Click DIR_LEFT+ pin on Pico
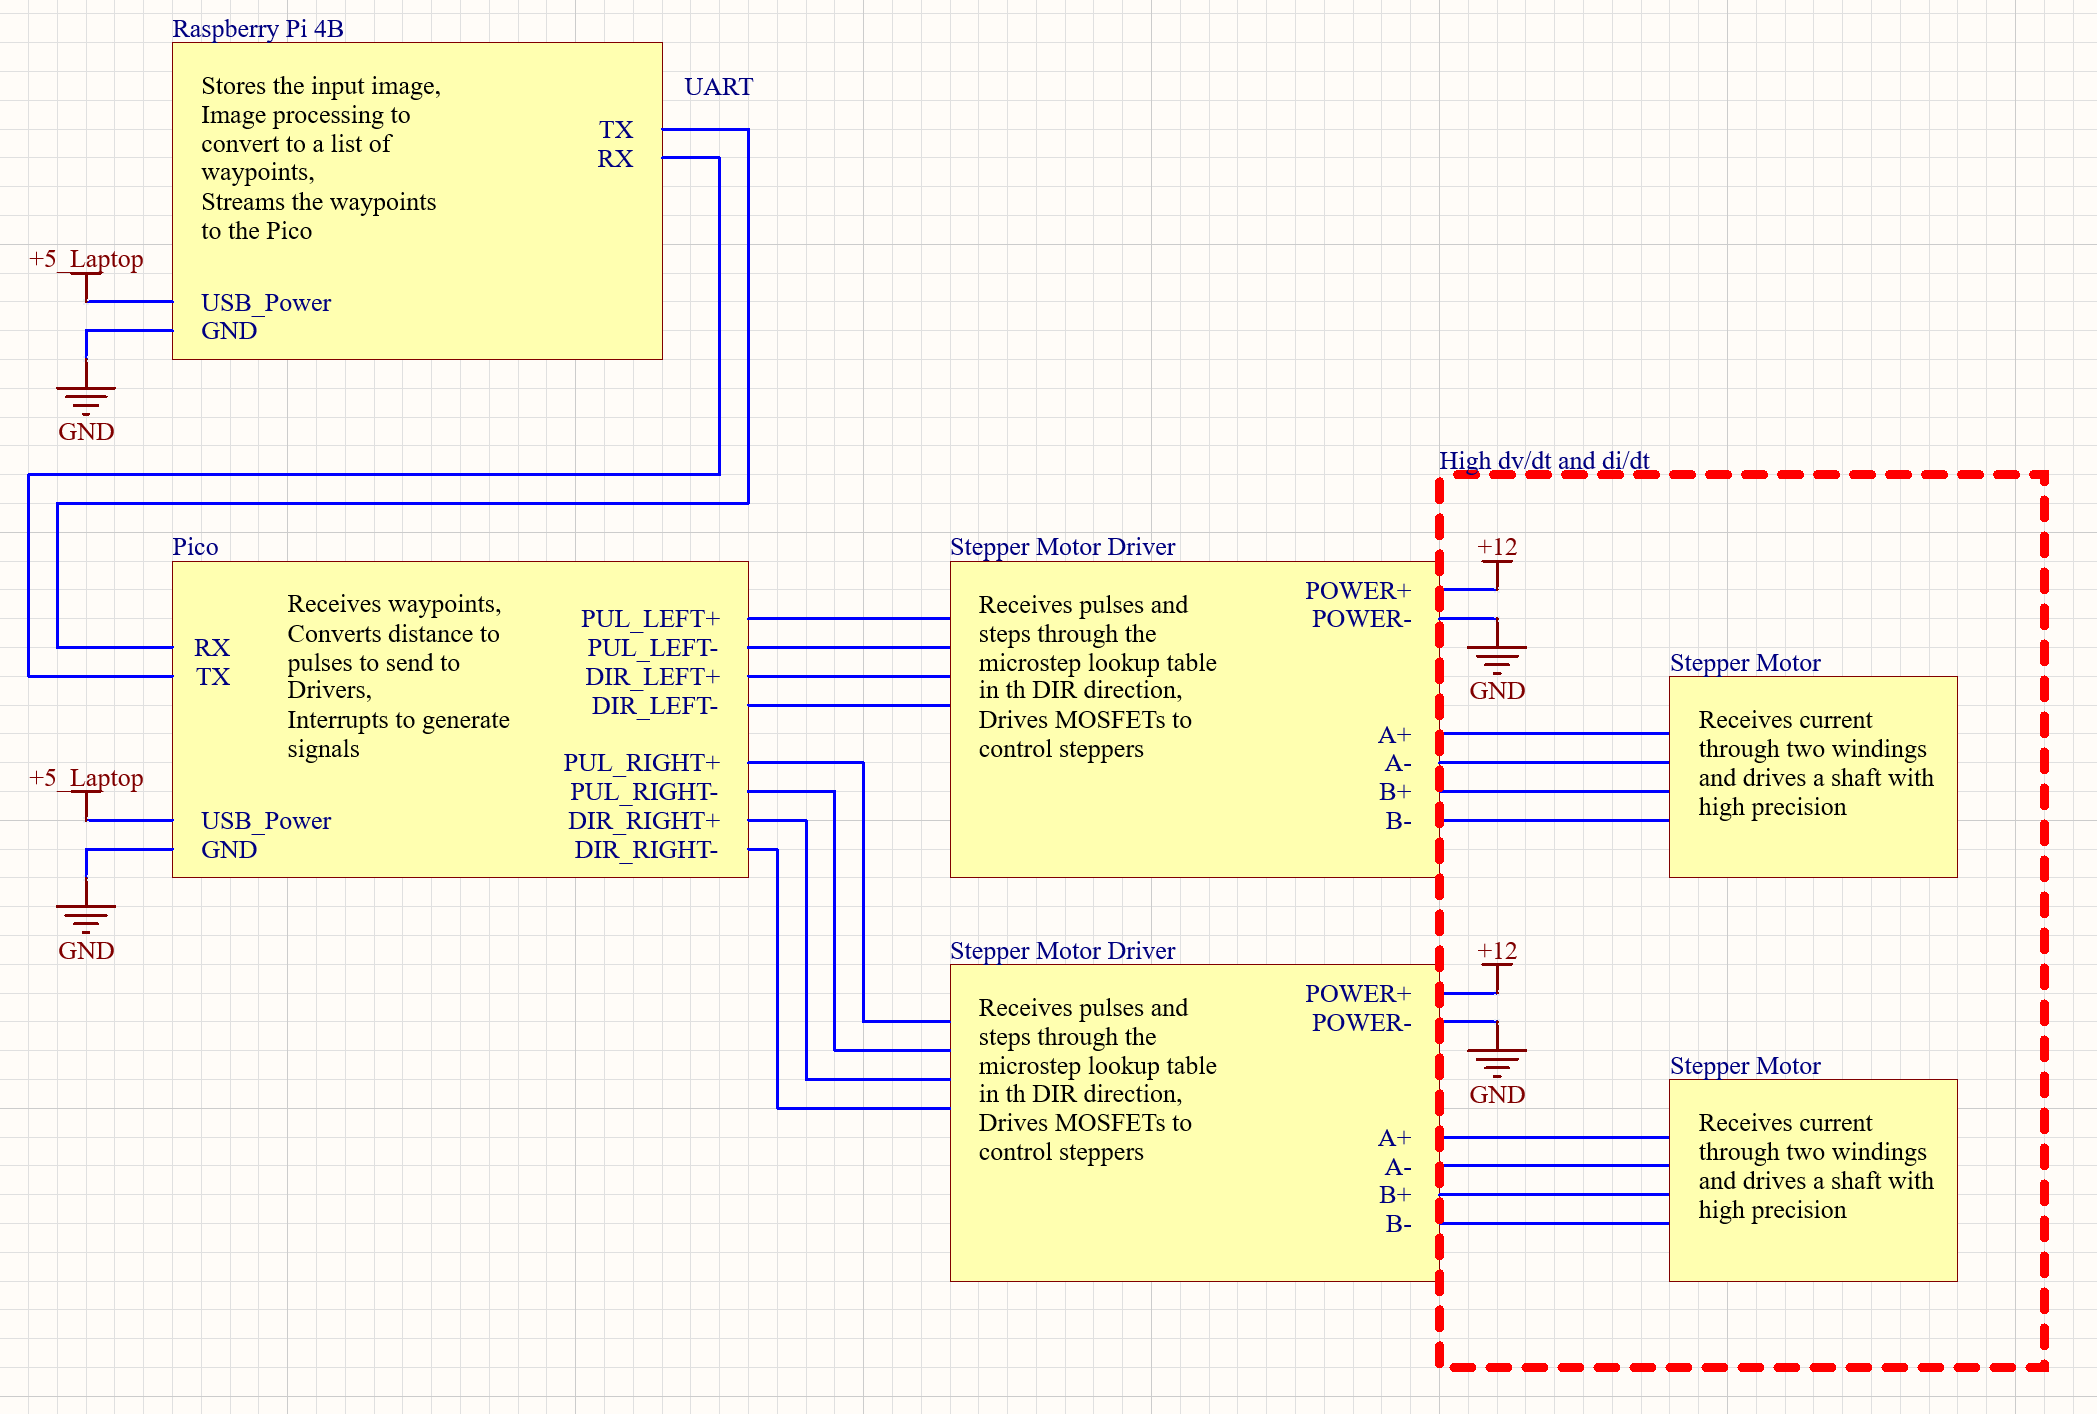Viewport: 2097px width, 1414px height. tap(652, 677)
